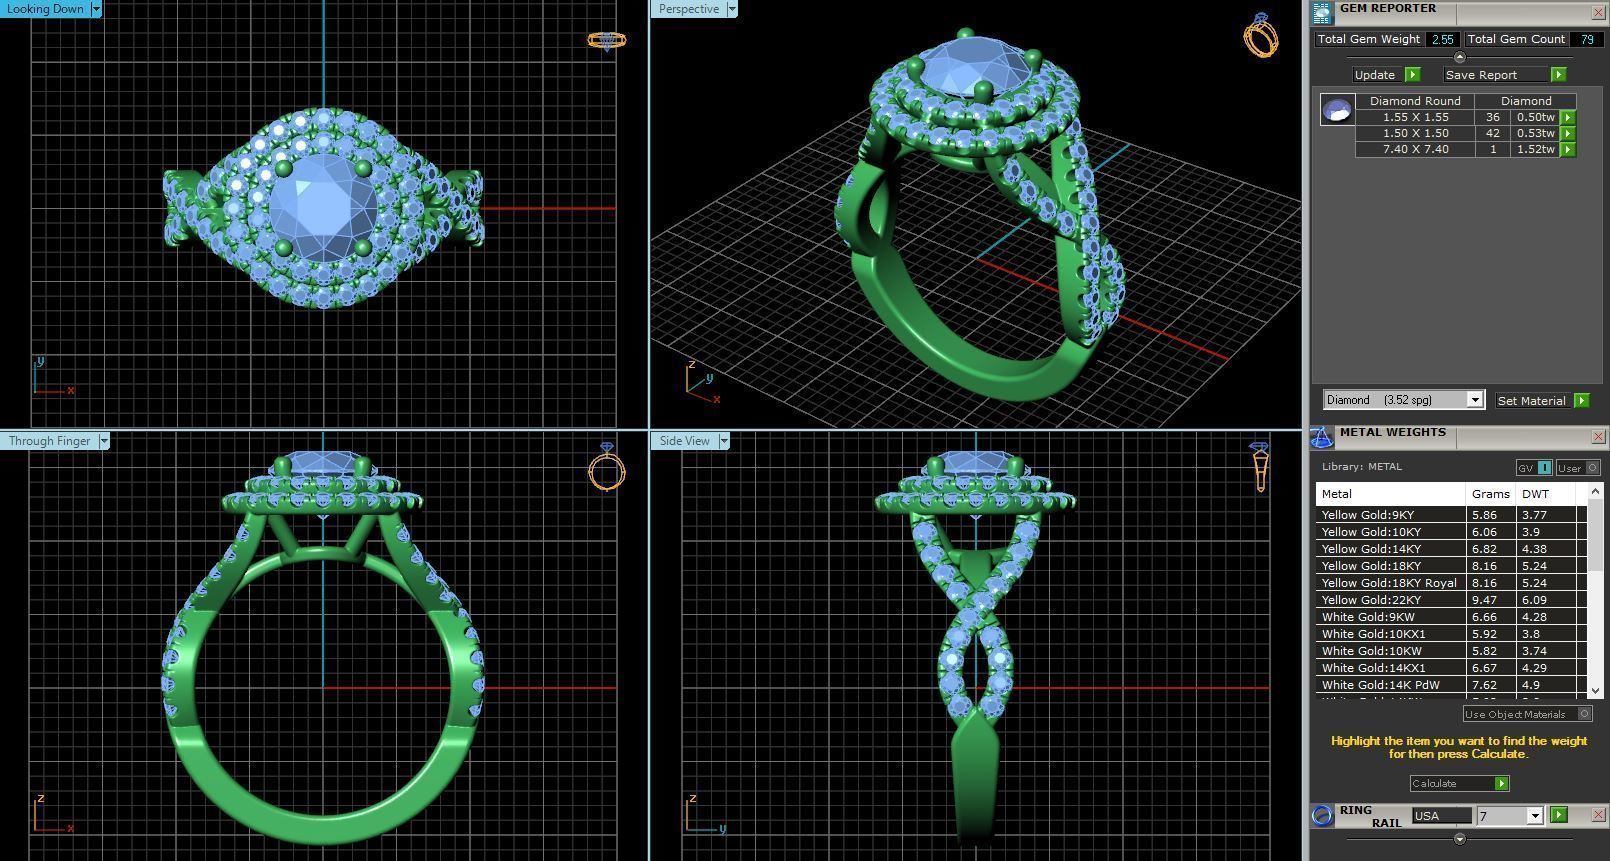Close the Metal Weights panel
The image size is (1610, 861).
click(x=1597, y=437)
